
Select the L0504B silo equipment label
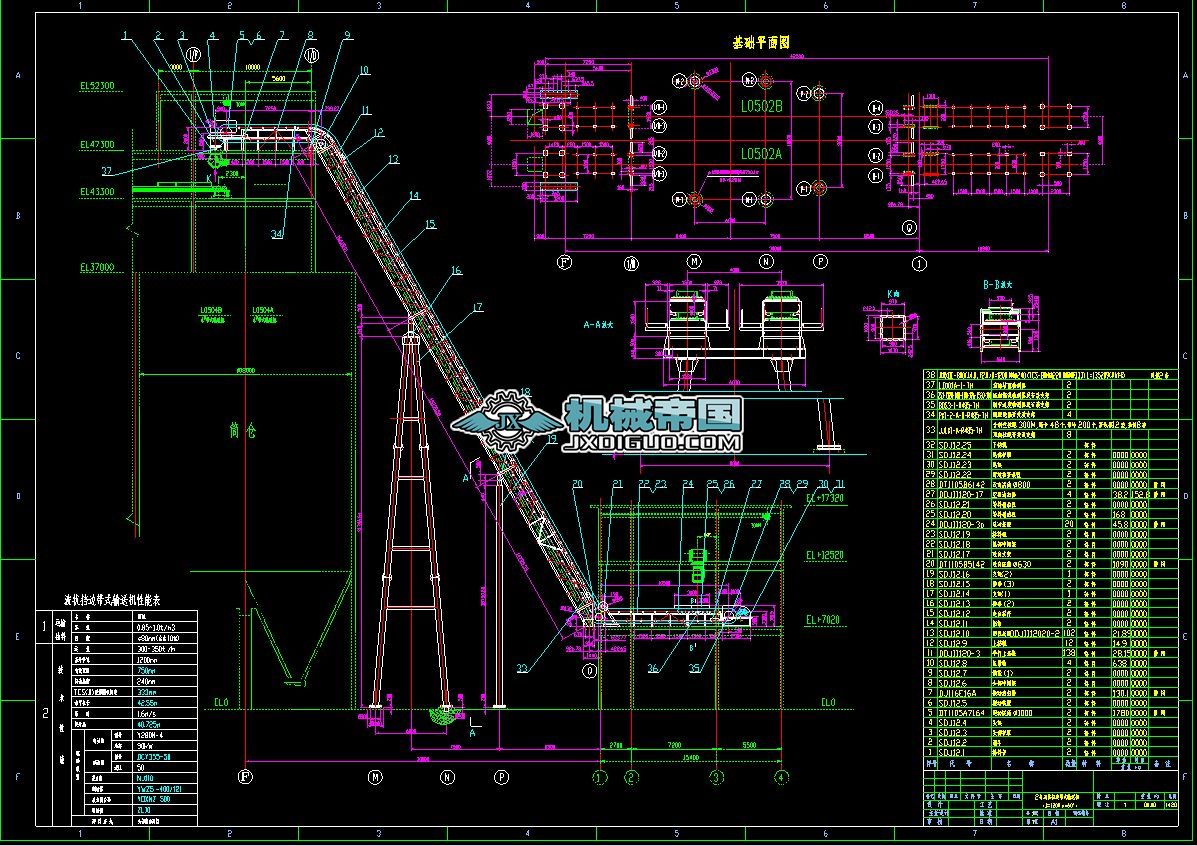point(211,311)
